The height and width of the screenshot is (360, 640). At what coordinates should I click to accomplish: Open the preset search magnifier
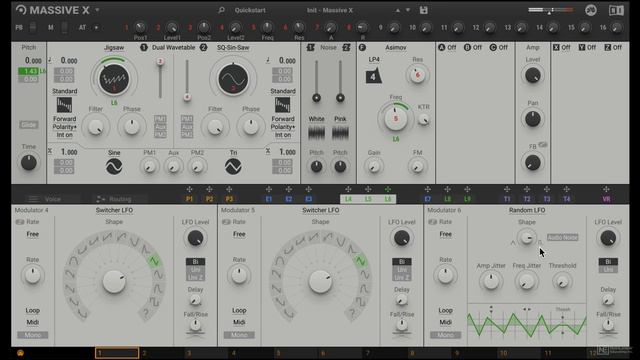tap(221, 10)
